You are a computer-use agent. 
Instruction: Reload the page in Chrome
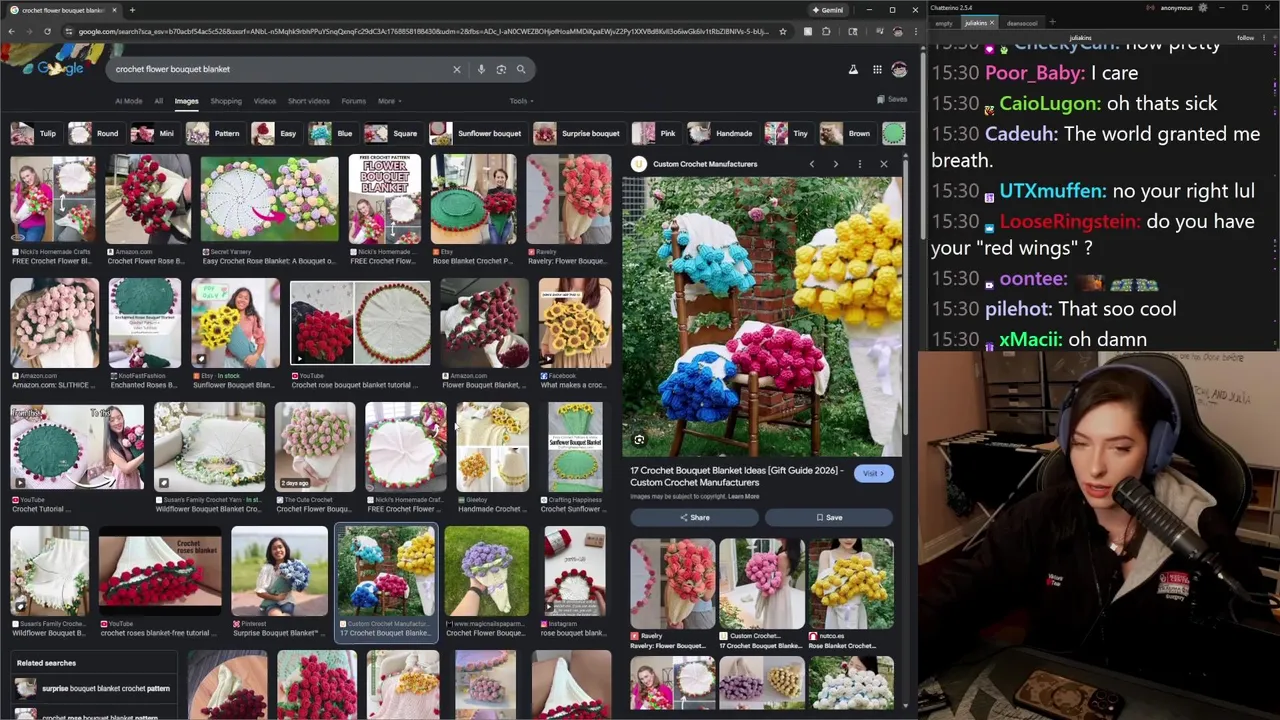pyautogui.click(x=47, y=31)
